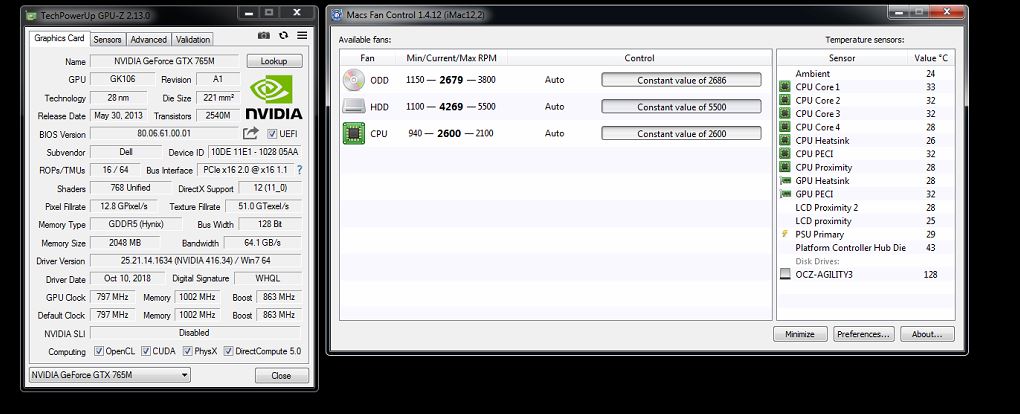Click the CPU Core 4 sensor icon

(x=785, y=127)
